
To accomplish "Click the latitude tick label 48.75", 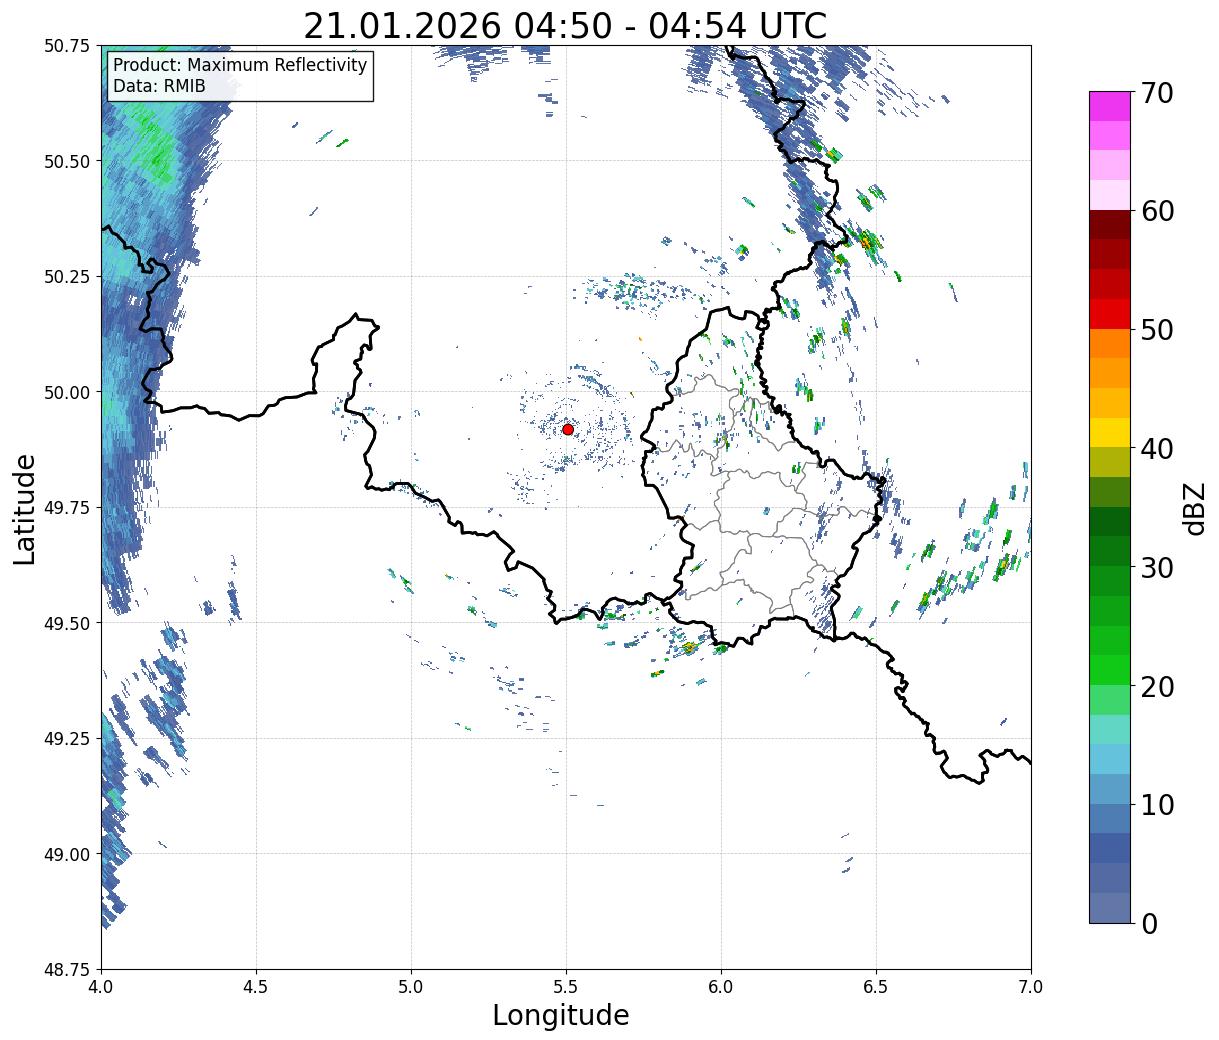I will 67,970.
